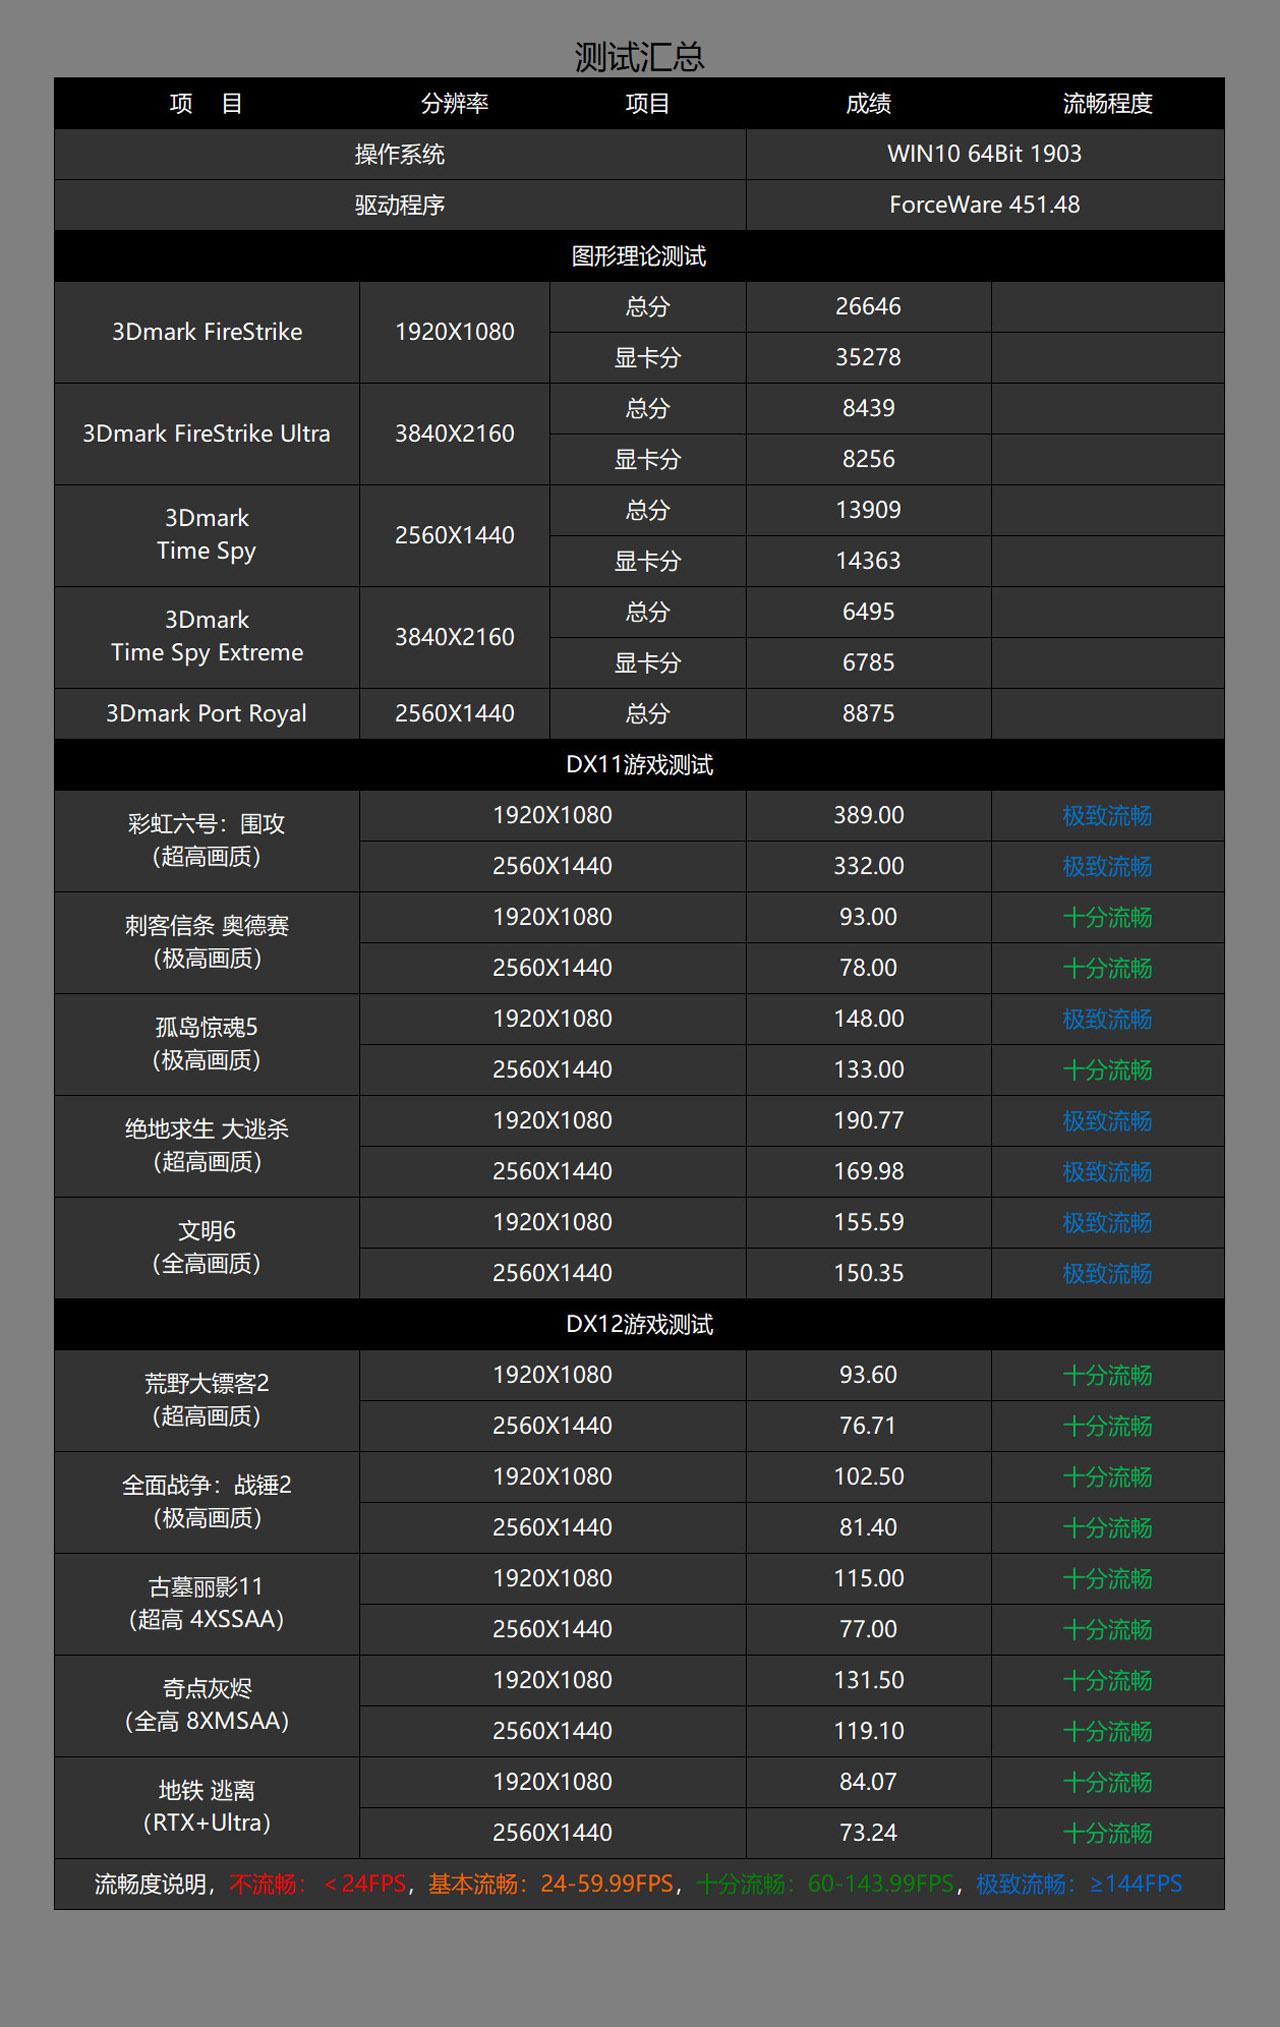Image resolution: width=1280 pixels, height=2027 pixels.
Task: Click the score 14363
Action: (x=868, y=561)
